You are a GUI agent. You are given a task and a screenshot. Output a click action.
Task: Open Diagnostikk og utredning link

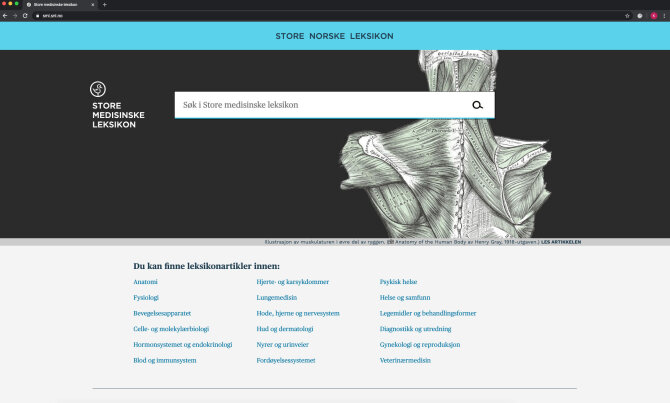[x=415, y=329]
